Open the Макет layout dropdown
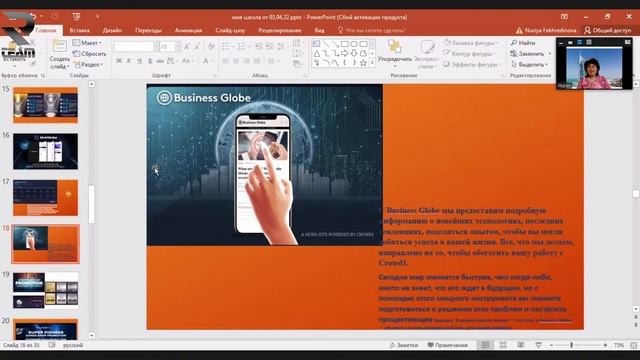The height and width of the screenshot is (360, 640). 87,42
